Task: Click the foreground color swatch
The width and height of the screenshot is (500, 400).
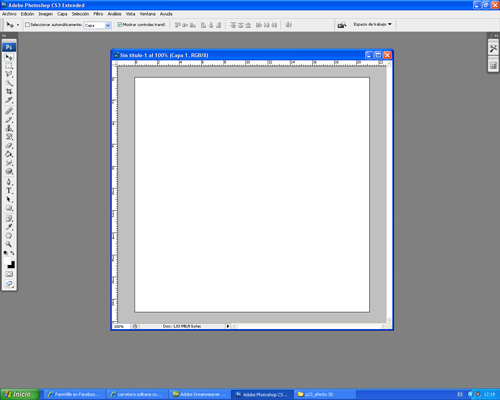Action: (x=7, y=261)
